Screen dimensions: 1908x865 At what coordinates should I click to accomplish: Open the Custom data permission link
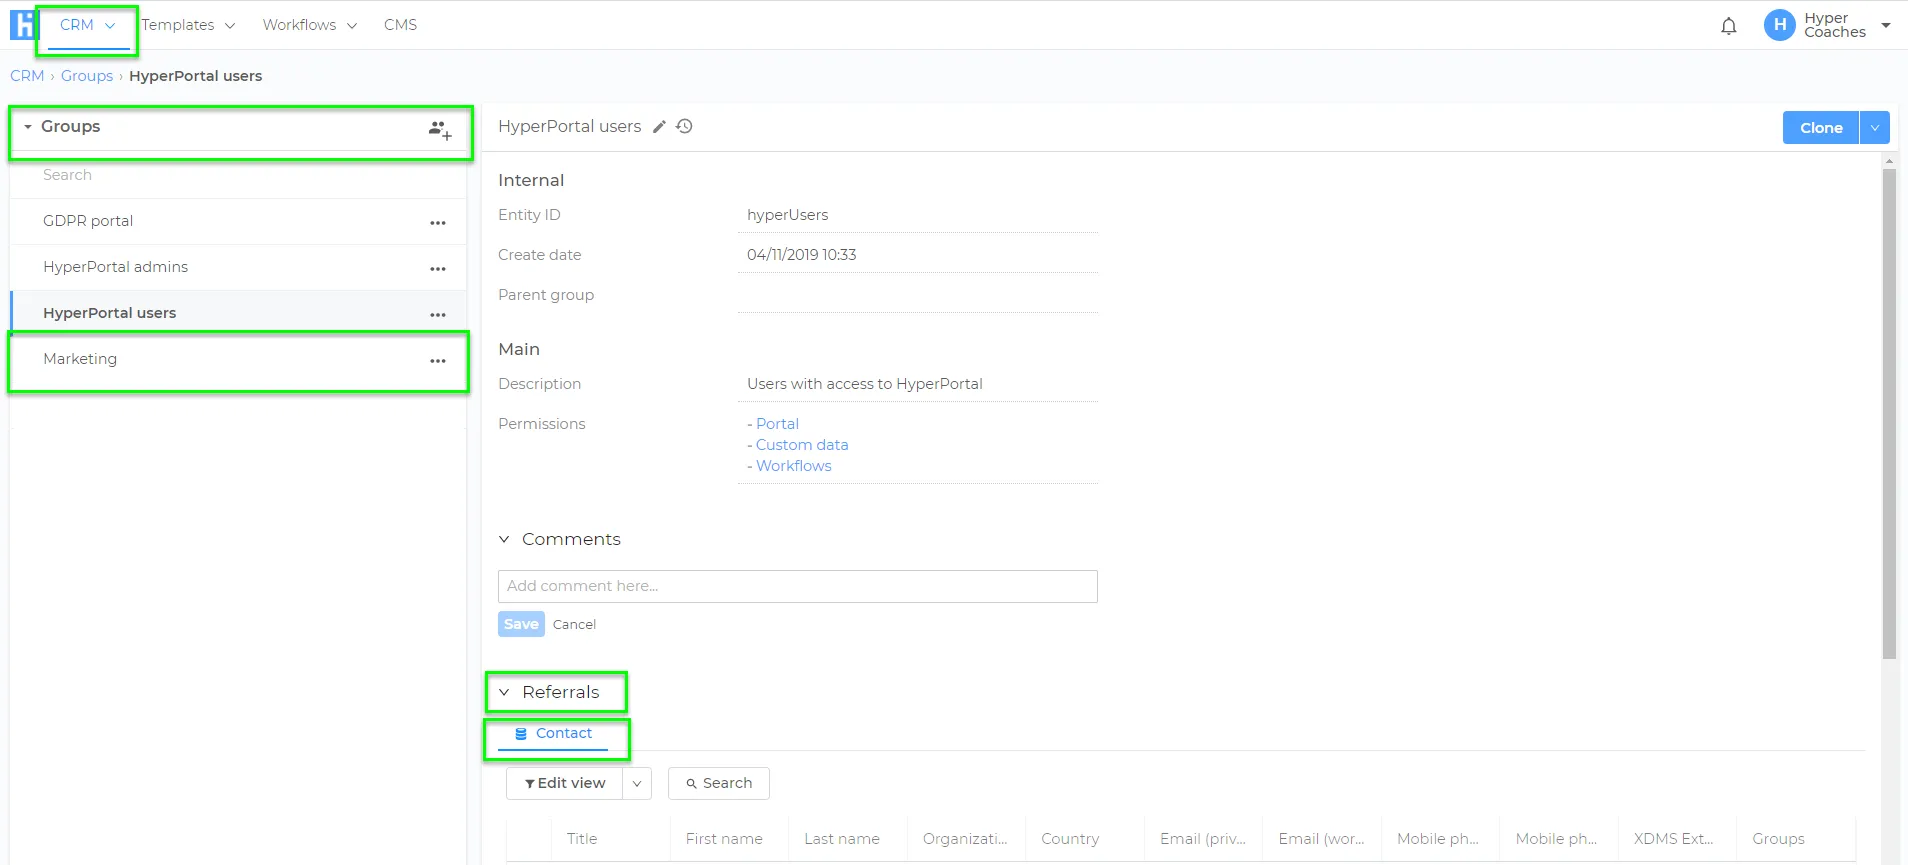point(802,445)
